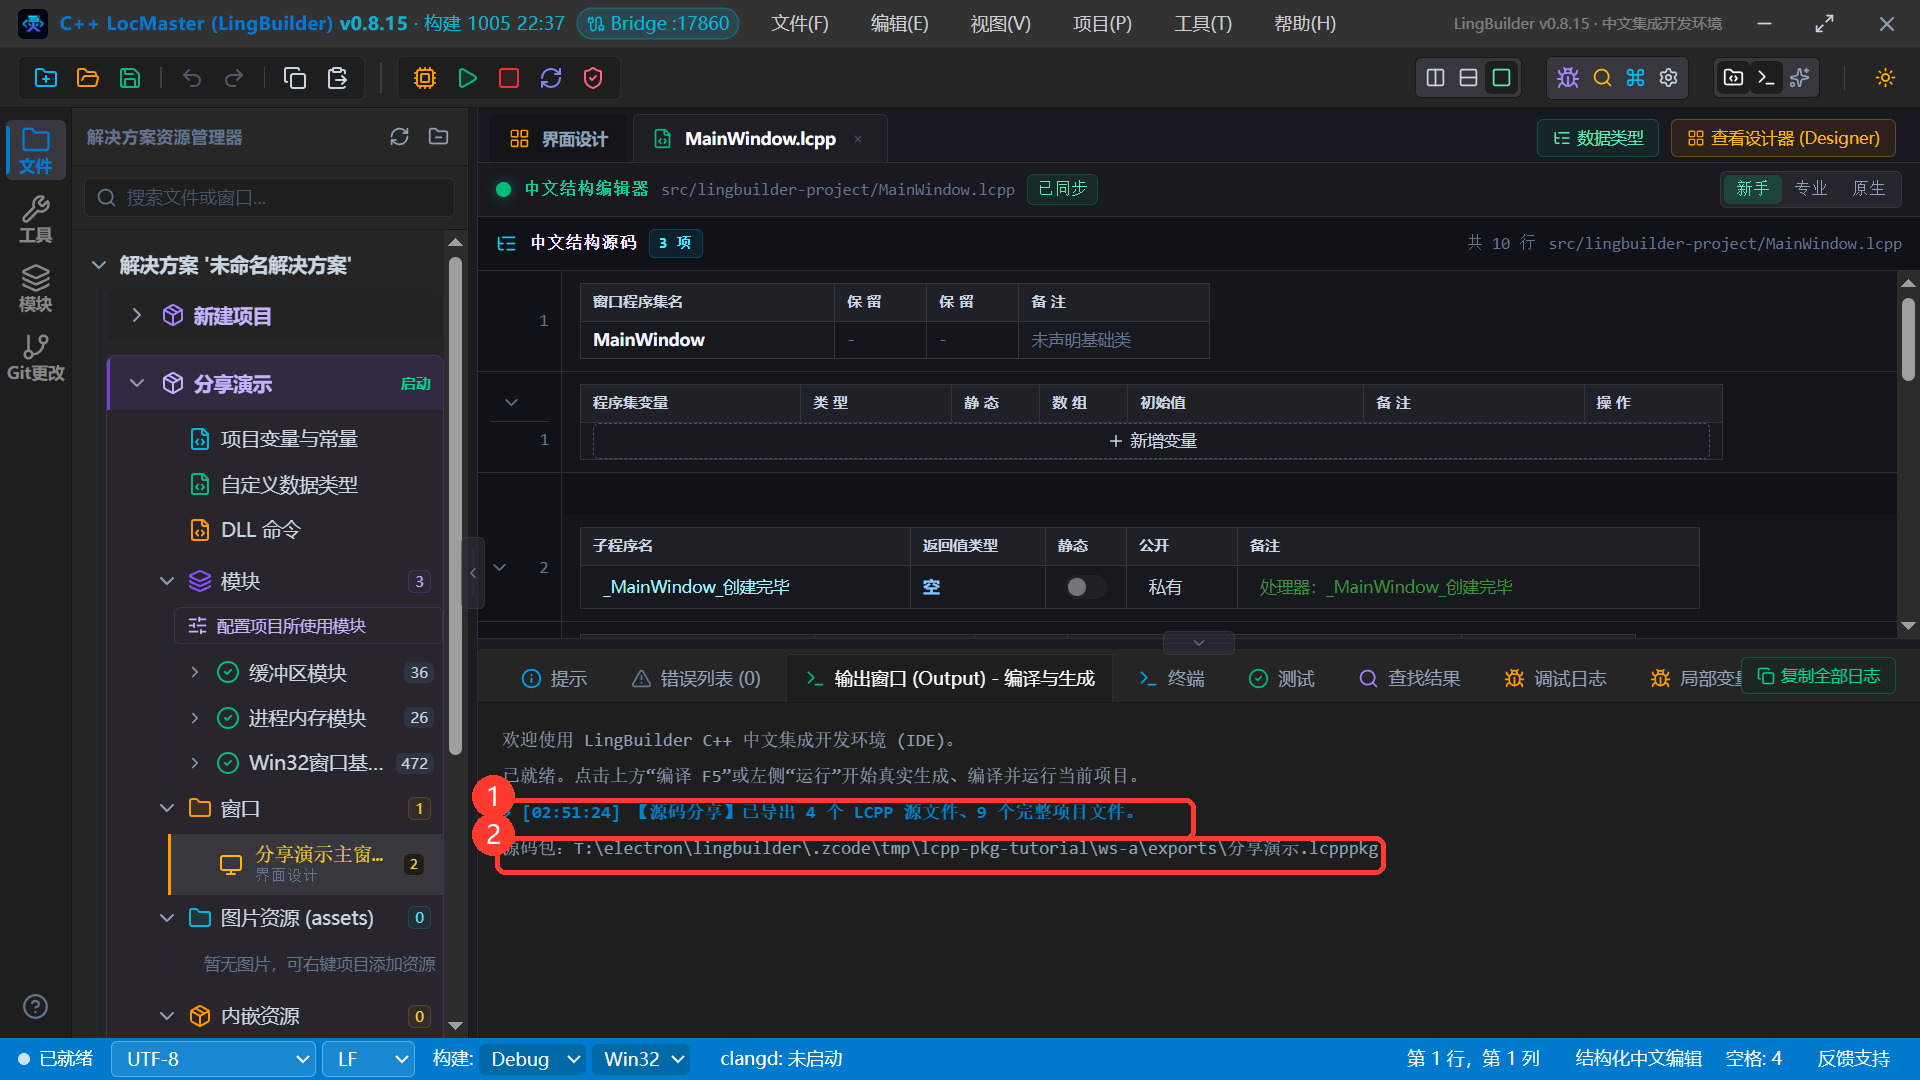The image size is (1920, 1080).
Task: Open the UTF-8 encoding dropdown
Action: click(214, 1059)
